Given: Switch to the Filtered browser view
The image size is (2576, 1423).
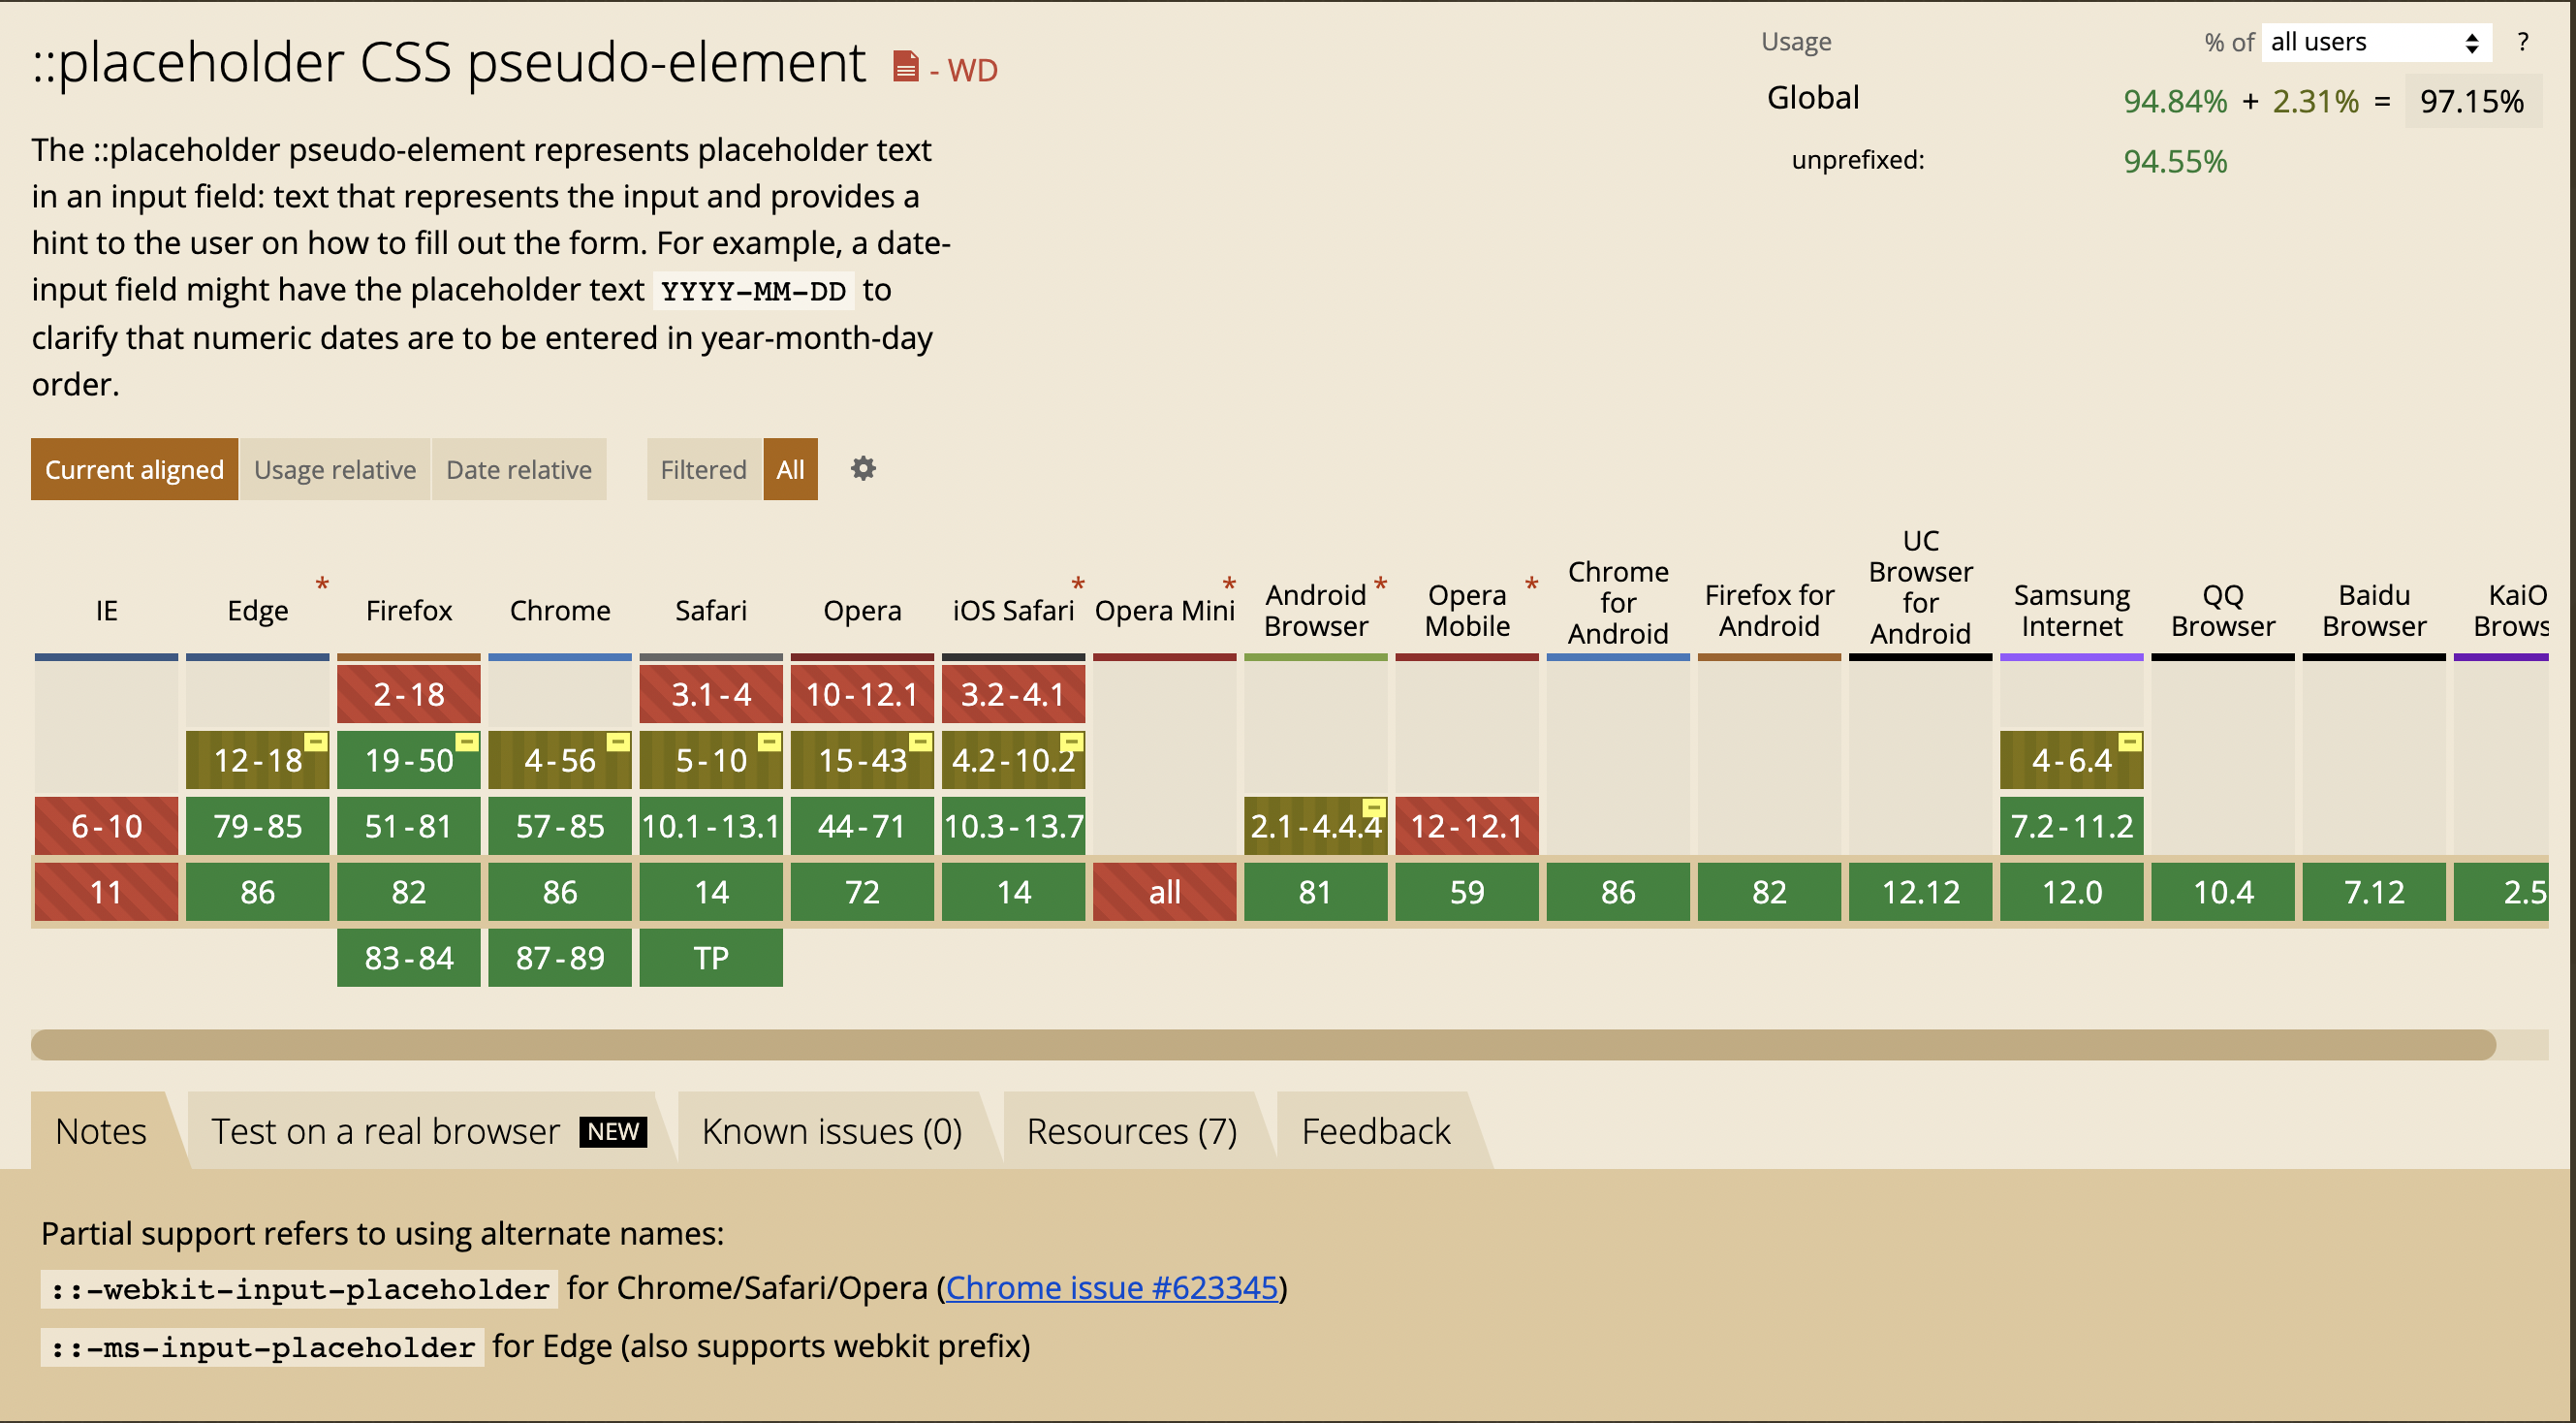Looking at the screenshot, I should click(703, 469).
